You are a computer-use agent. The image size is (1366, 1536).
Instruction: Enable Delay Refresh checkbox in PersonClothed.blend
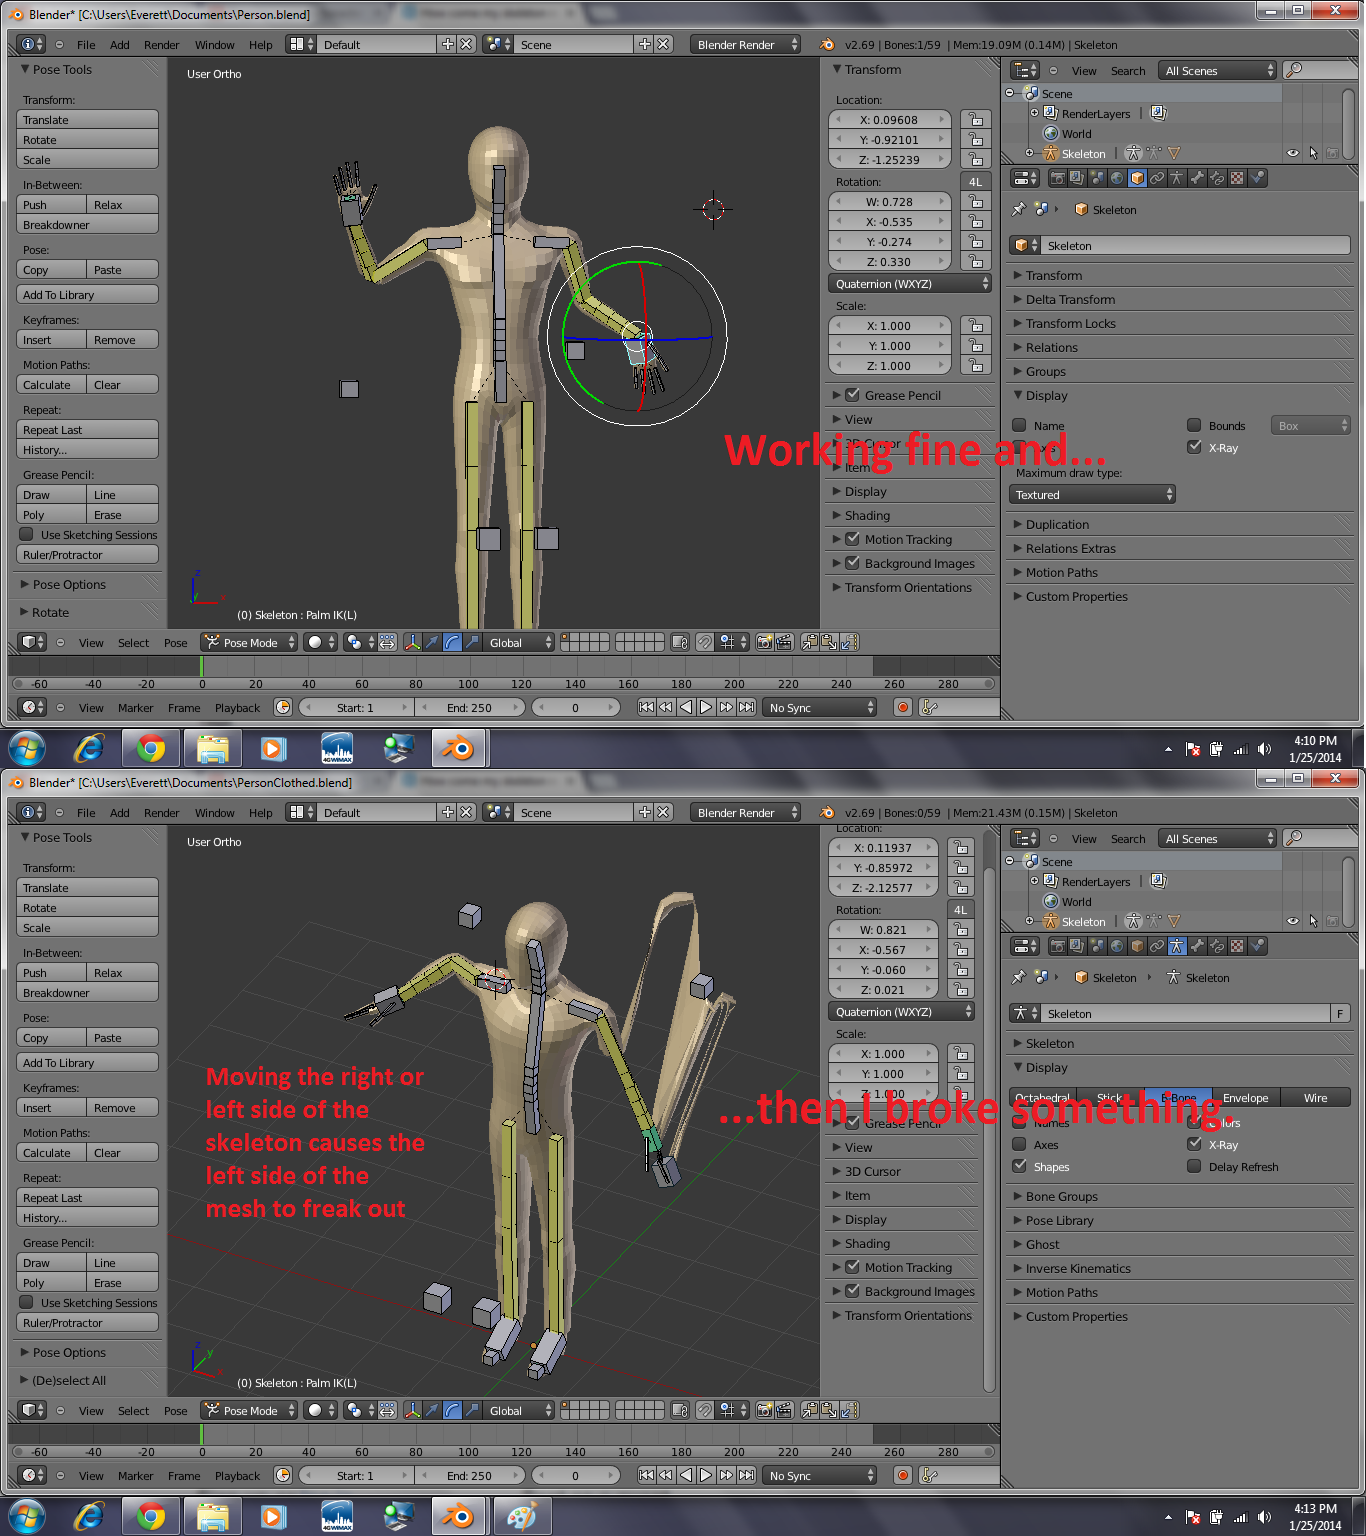coord(1194,1166)
